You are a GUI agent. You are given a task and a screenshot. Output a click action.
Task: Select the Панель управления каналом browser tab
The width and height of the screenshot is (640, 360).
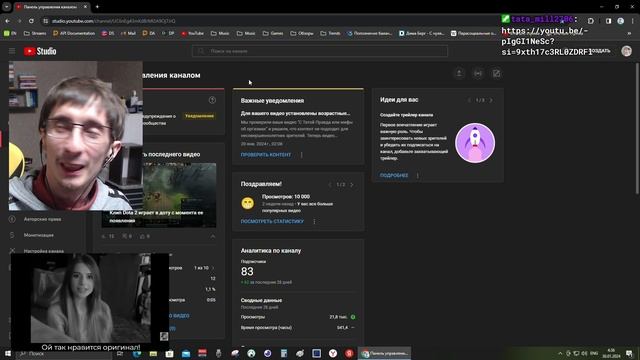pyautogui.click(x=50, y=7)
